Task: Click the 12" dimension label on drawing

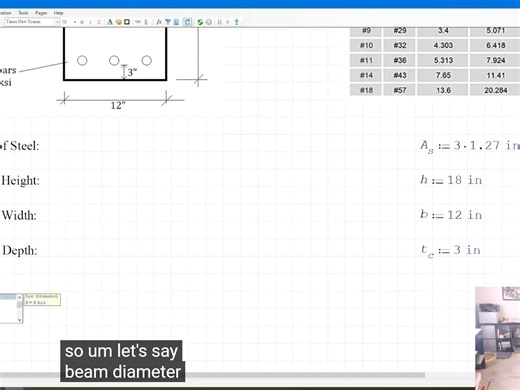Action: [118, 106]
